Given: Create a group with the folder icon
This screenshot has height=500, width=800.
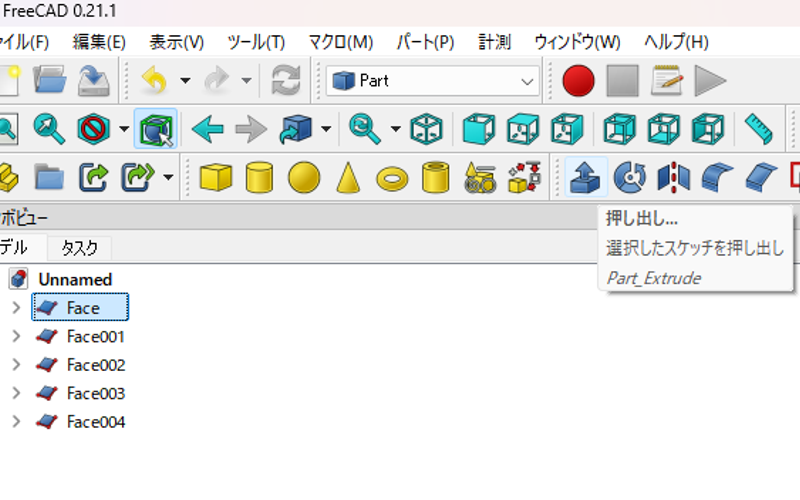Looking at the screenshot, I should pyautogui.click(x=49, y=178).
